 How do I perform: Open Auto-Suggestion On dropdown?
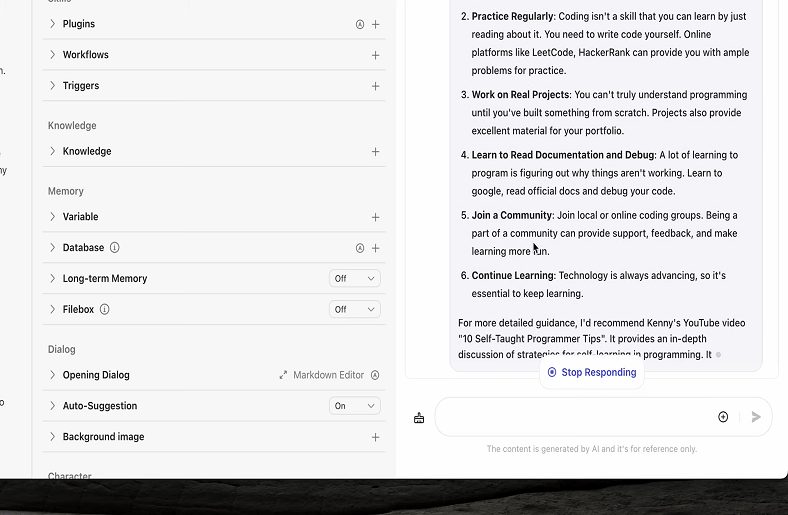point(355,406)
